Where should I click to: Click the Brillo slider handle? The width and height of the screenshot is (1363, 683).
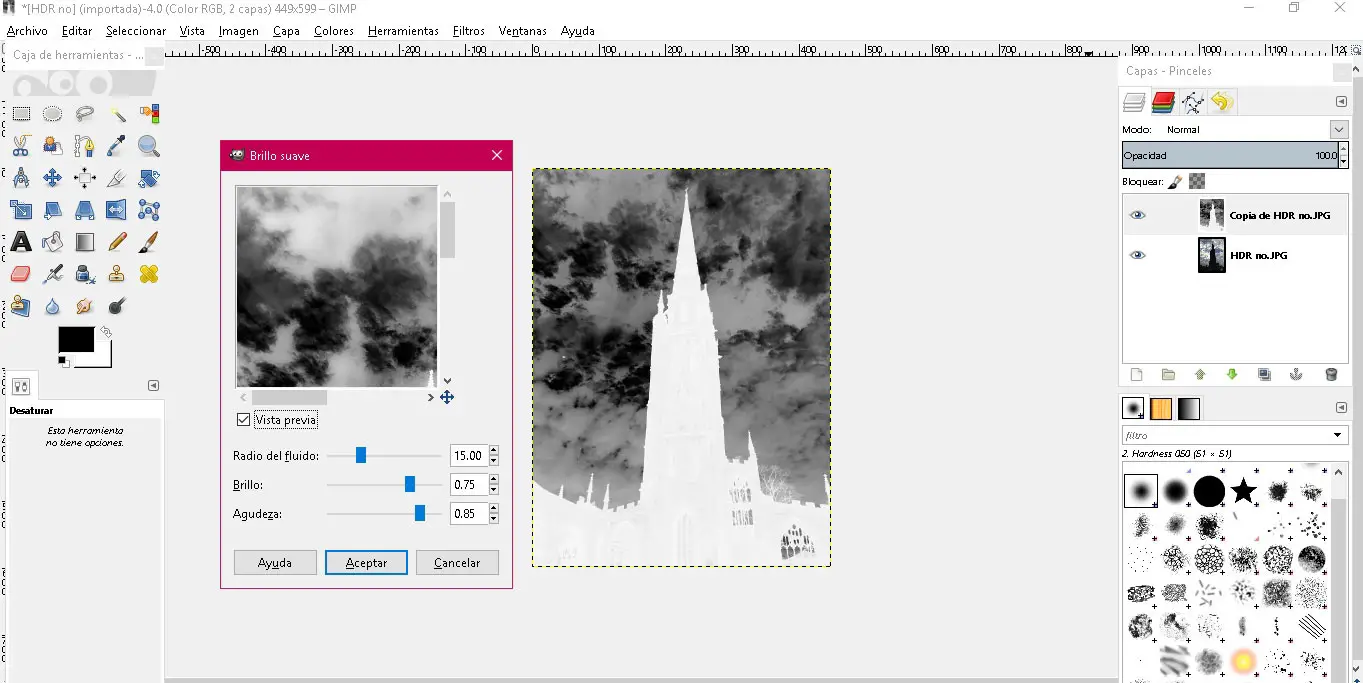pyautogui.click(x=410, y=485)
